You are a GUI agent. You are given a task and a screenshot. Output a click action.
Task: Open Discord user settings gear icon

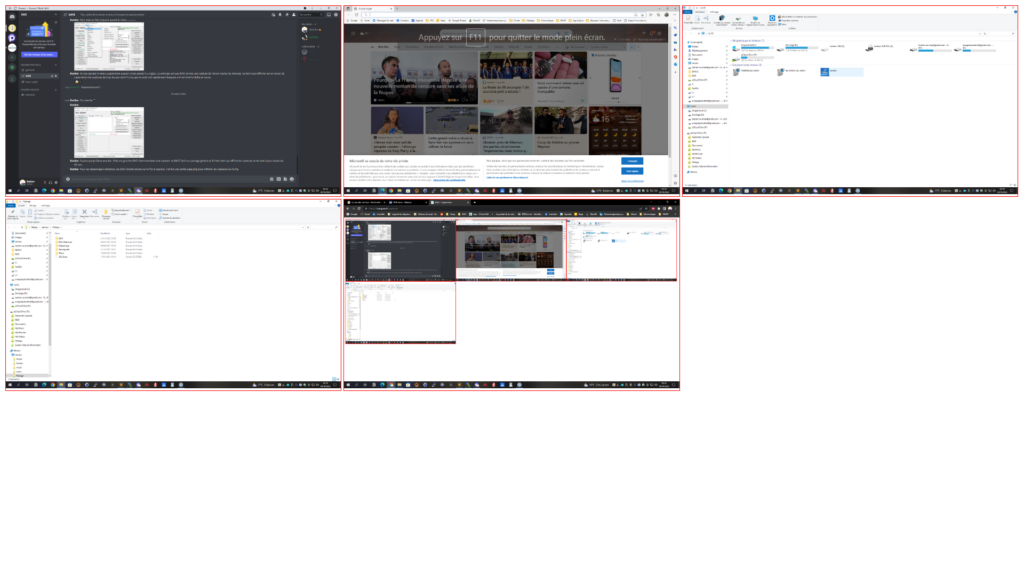(56, 182)
